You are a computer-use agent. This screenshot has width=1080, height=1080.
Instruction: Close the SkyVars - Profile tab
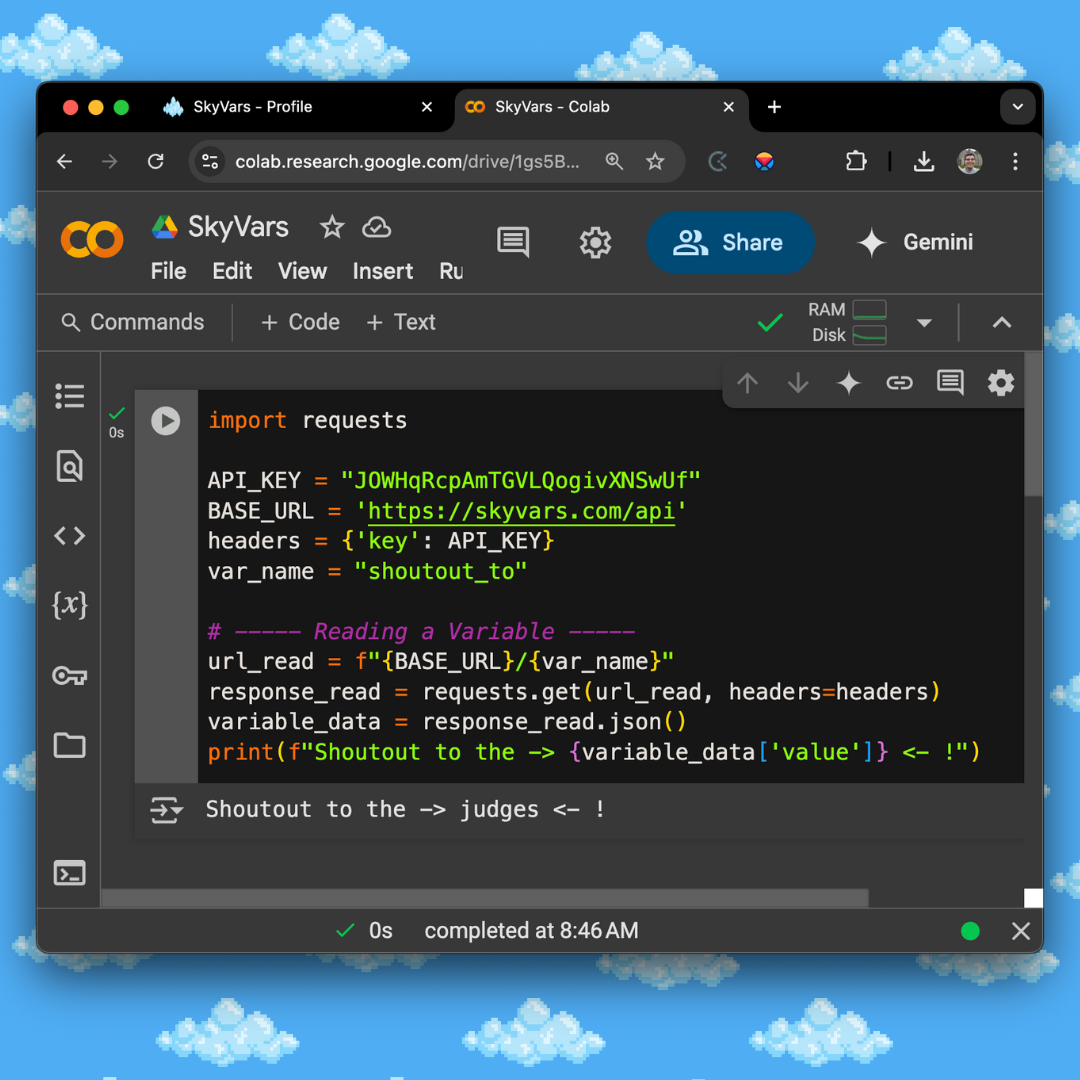point(427,107)
